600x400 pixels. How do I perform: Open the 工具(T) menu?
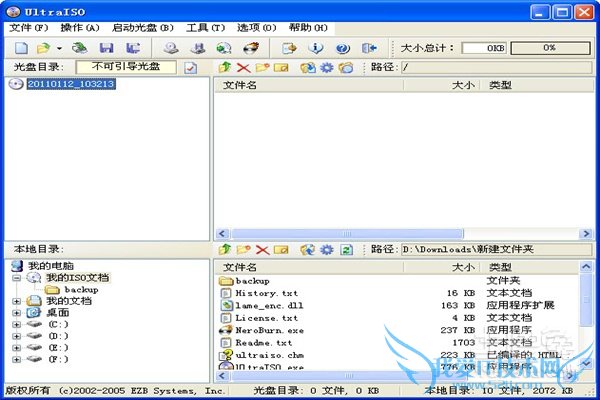[x=205, y=28]
